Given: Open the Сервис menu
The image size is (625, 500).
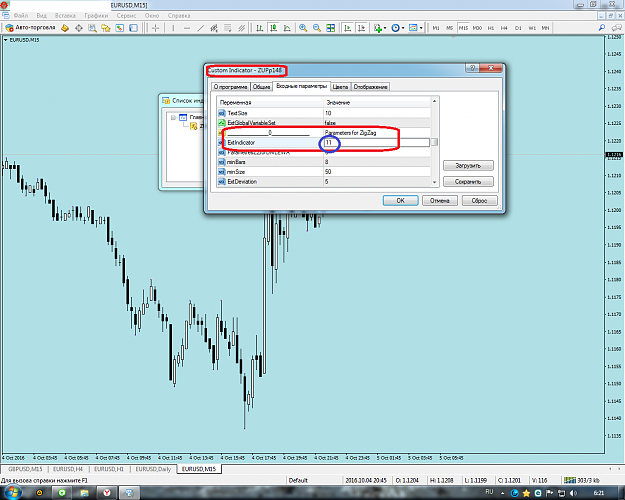Looking at the screenshot, I should [x=126, y=16].
